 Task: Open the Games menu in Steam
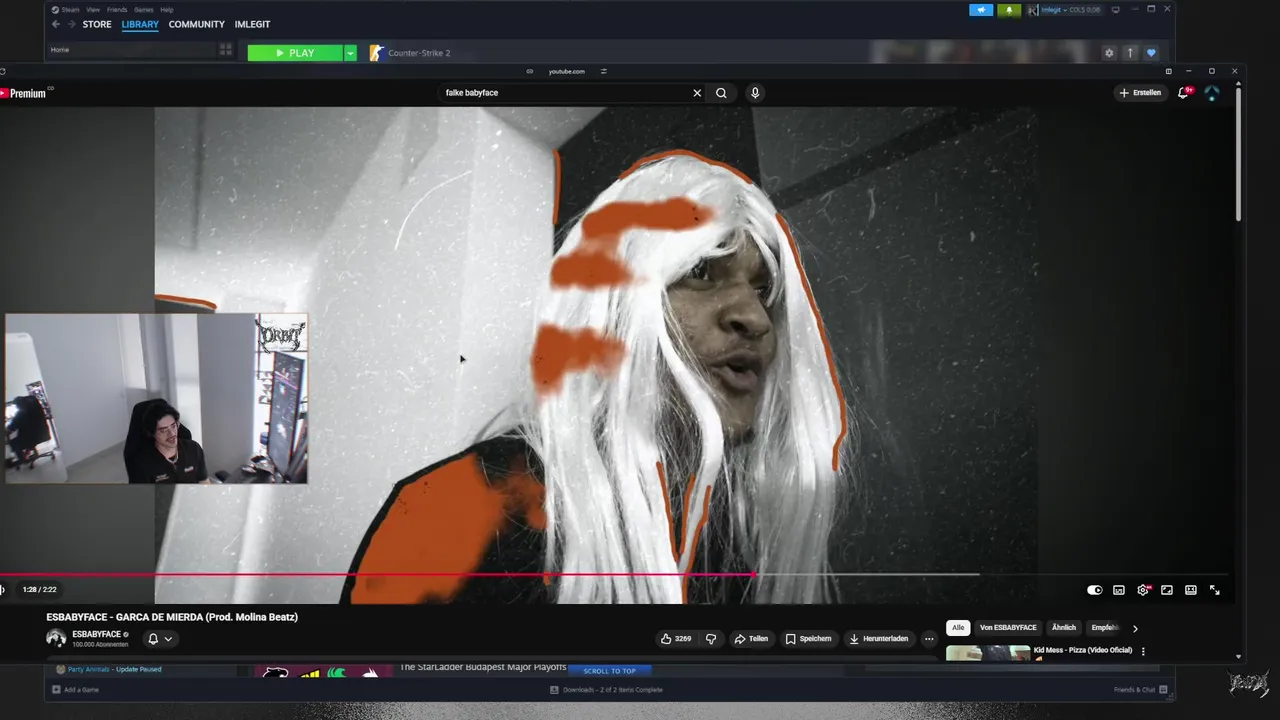(x=144, y=9)
